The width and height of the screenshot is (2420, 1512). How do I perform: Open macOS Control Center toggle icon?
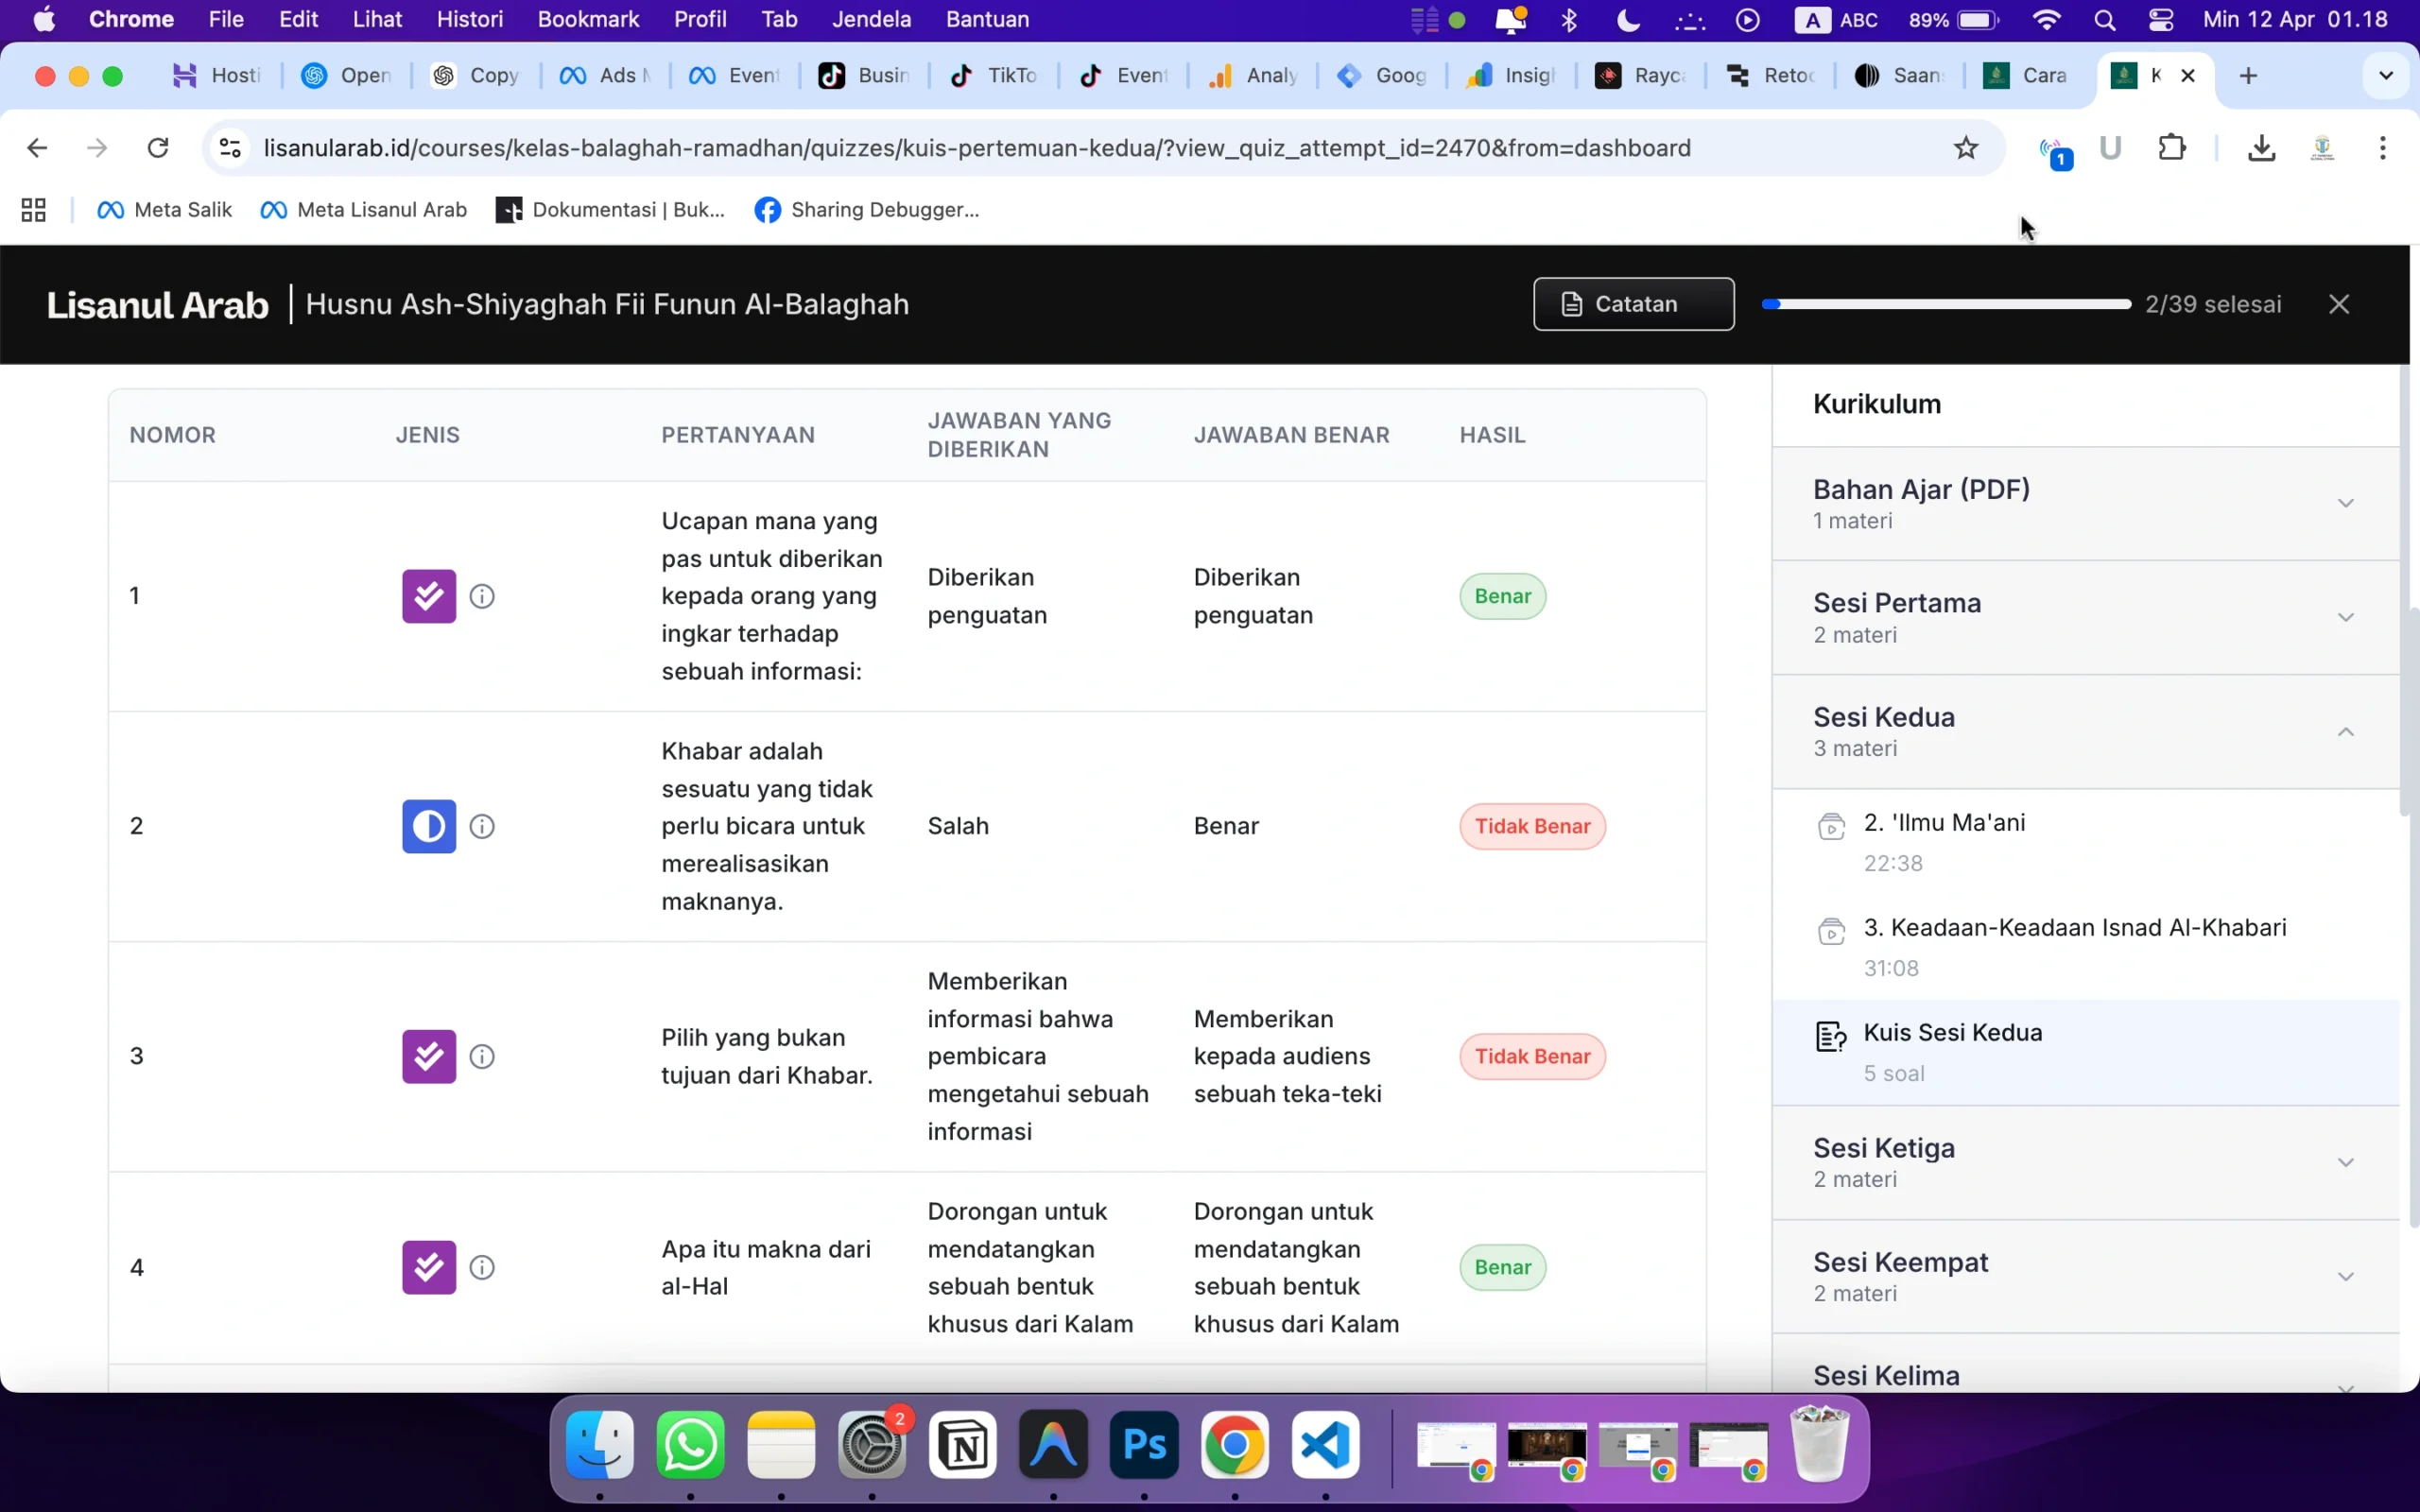pyautogui.click(x=2160, y=20)
